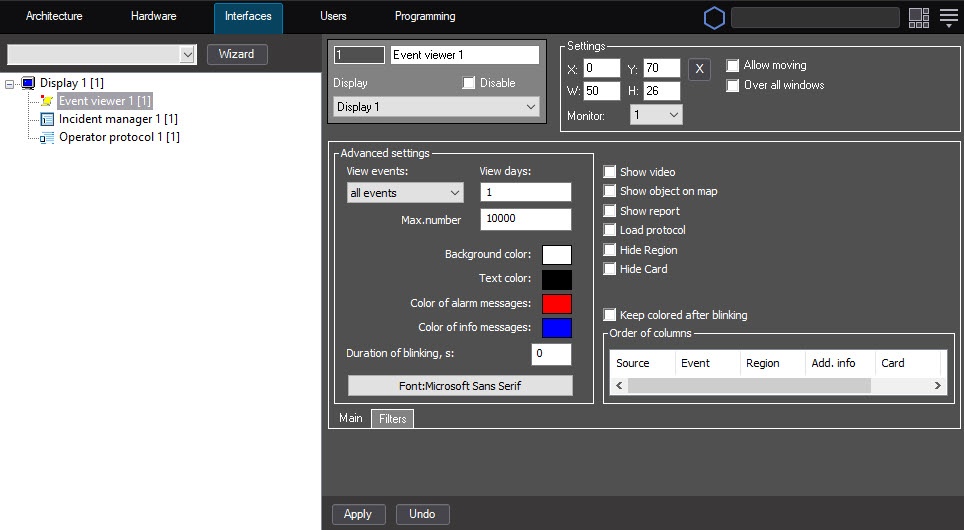Screen dimensions: 964x530
Task: Click the Incident manager 1 tree icon
Action: point(46,119)
